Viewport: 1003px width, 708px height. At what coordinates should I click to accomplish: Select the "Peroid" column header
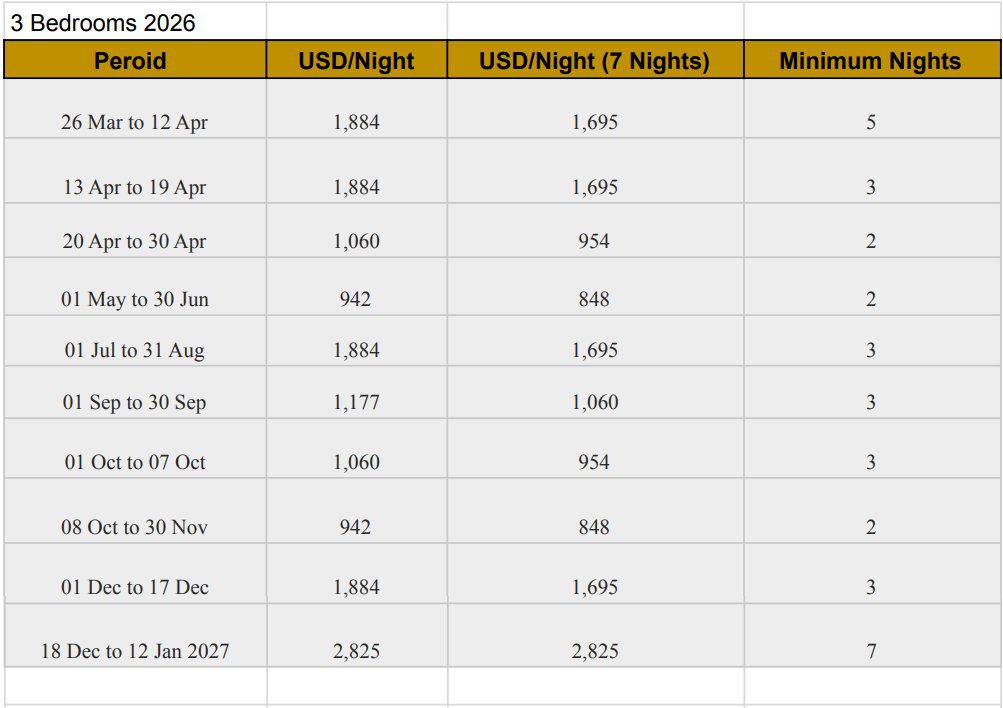[x=130, y=61]
